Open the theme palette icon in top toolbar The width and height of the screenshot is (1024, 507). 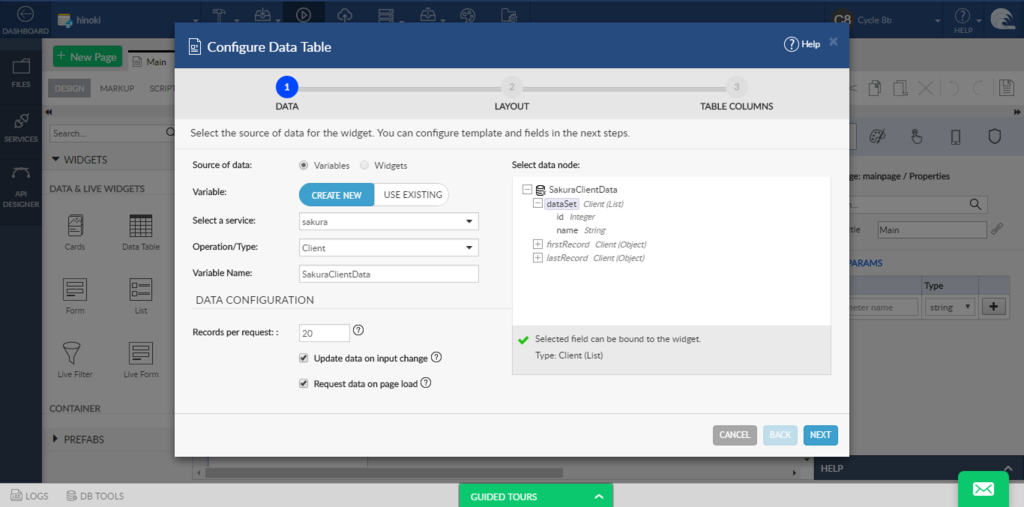tap(468, 15)
